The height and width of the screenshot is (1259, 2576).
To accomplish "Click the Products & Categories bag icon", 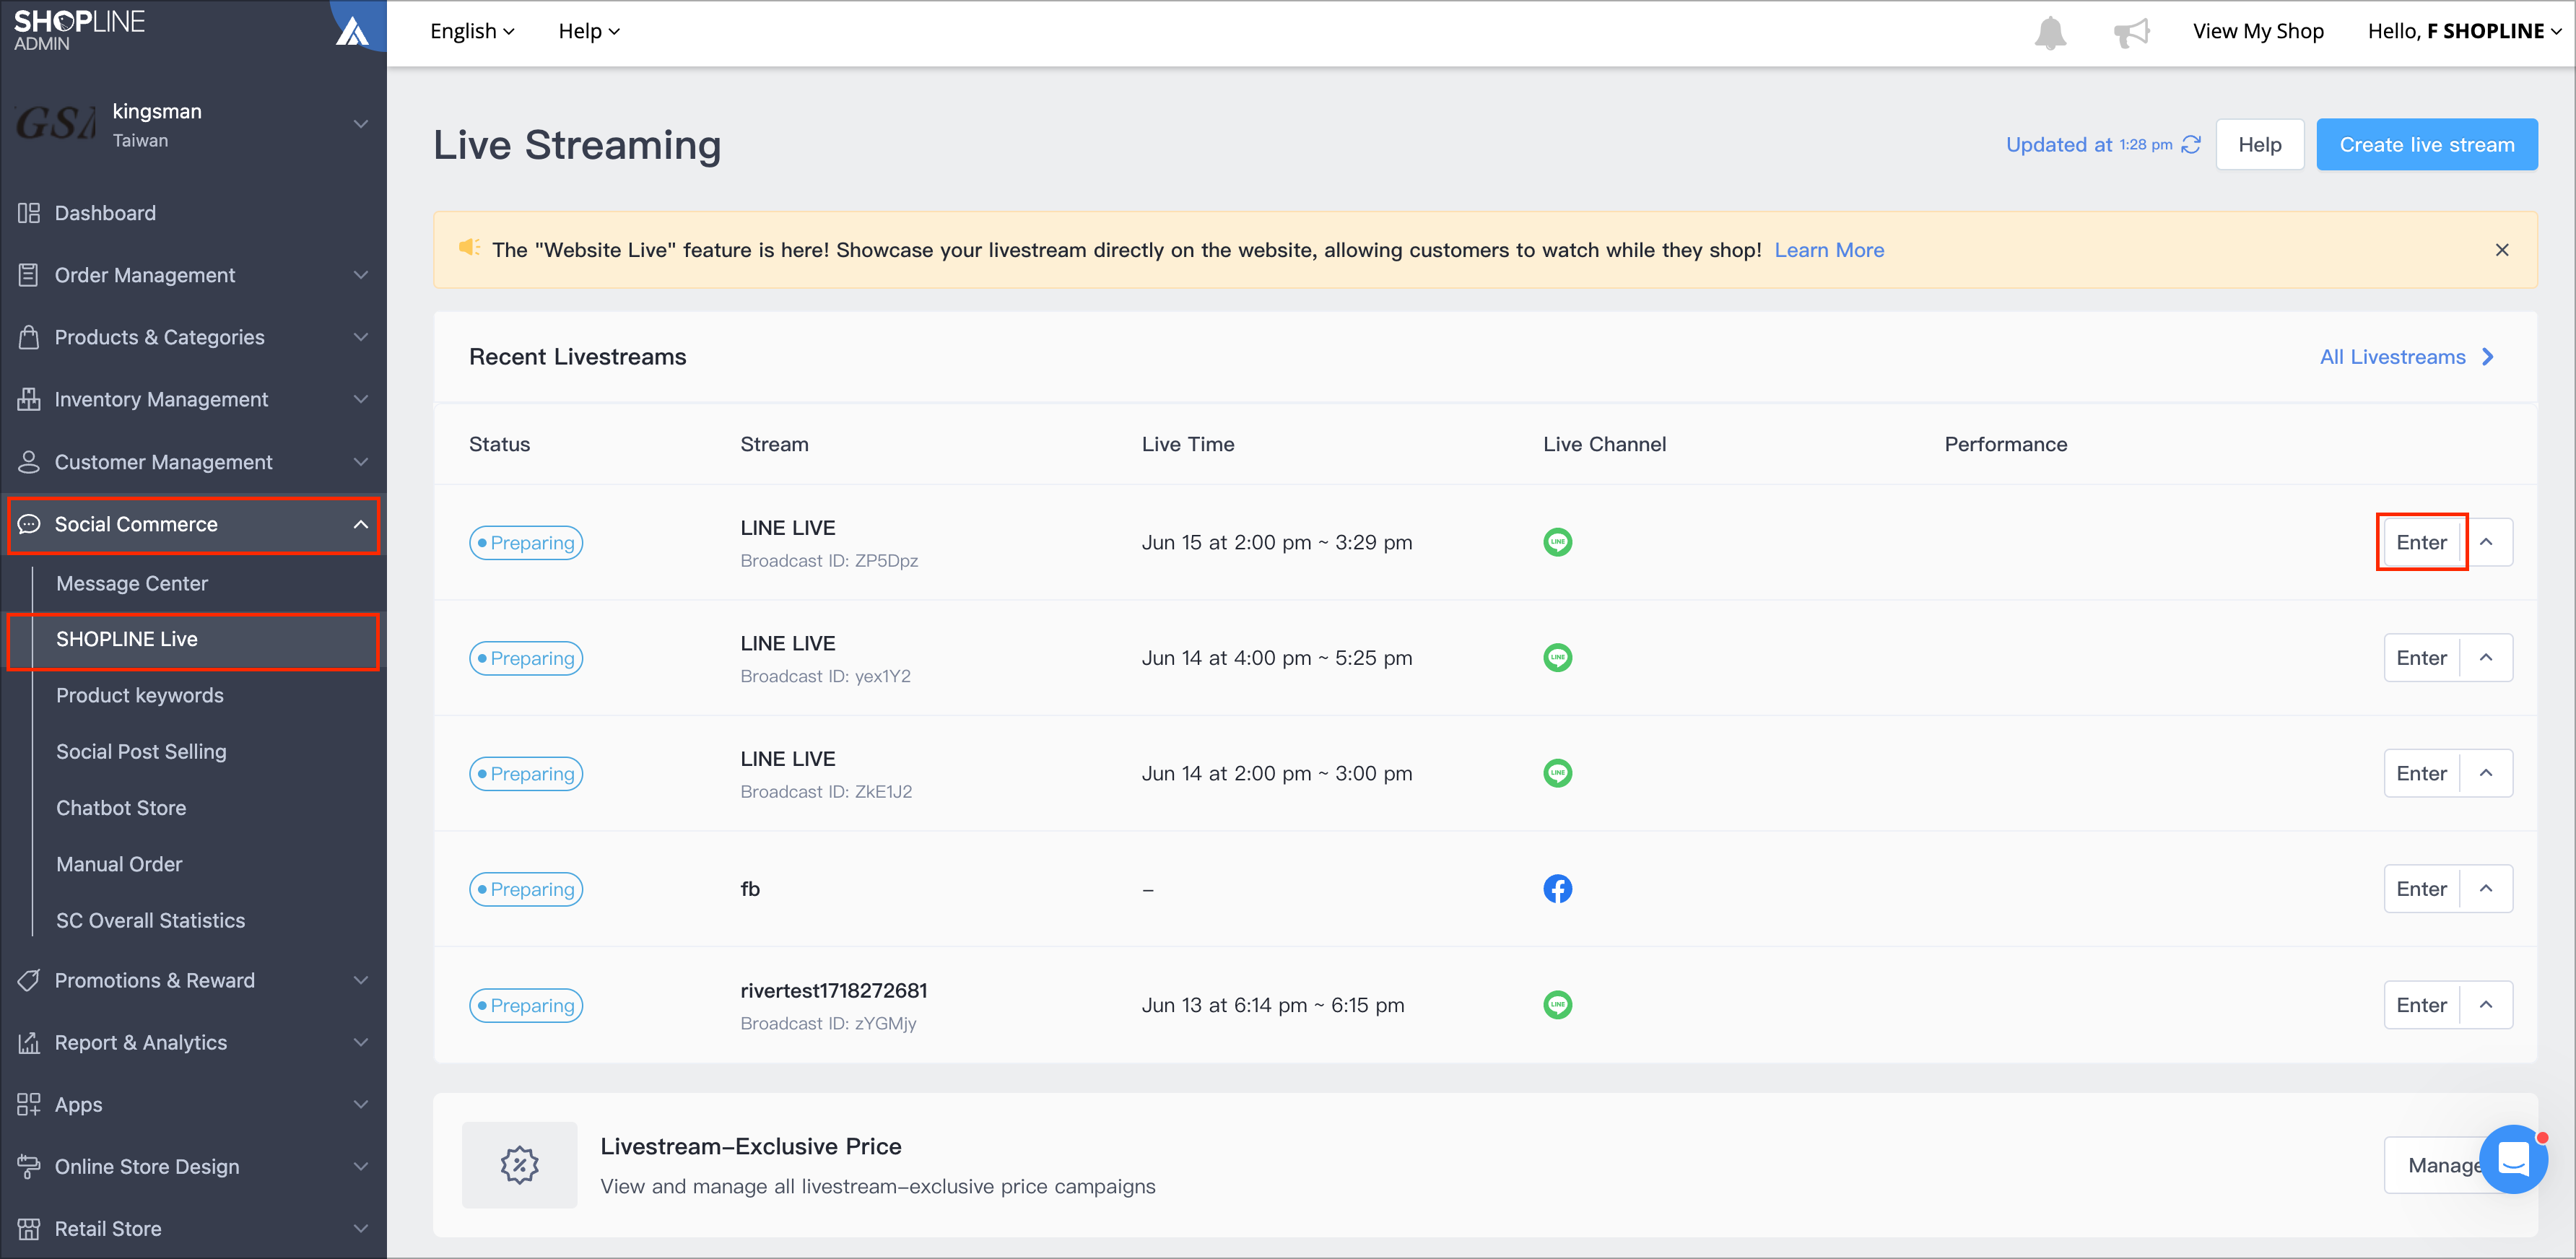I will click(29, 337).
